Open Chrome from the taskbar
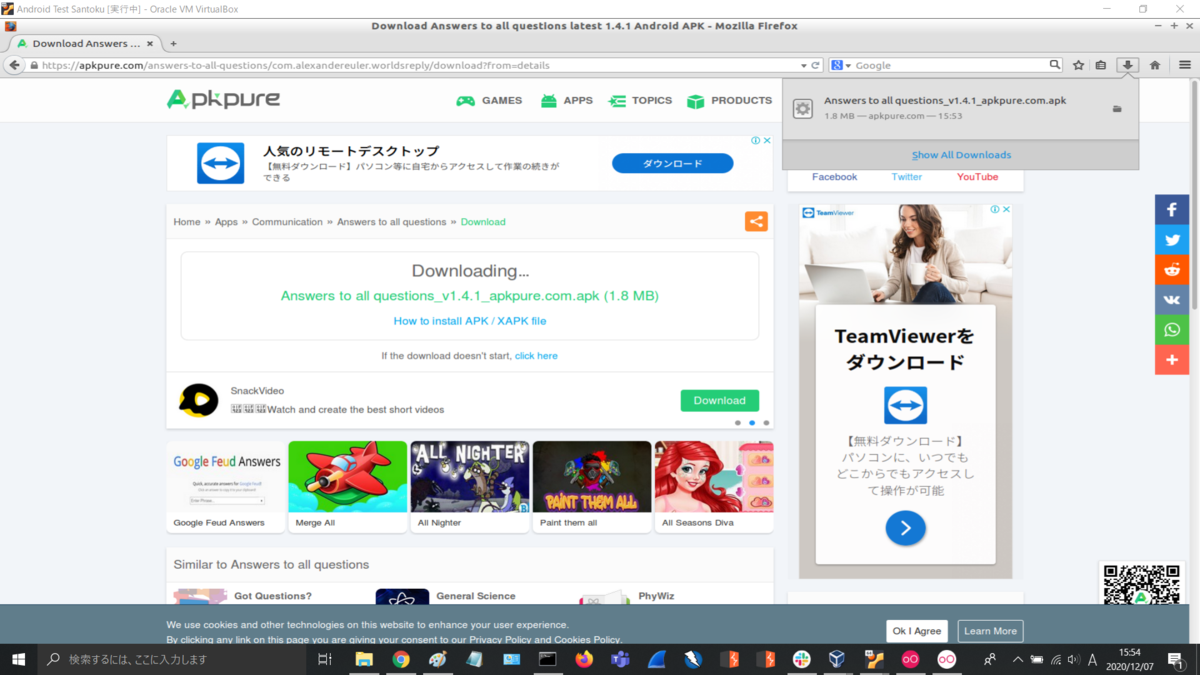 point(401,659)
